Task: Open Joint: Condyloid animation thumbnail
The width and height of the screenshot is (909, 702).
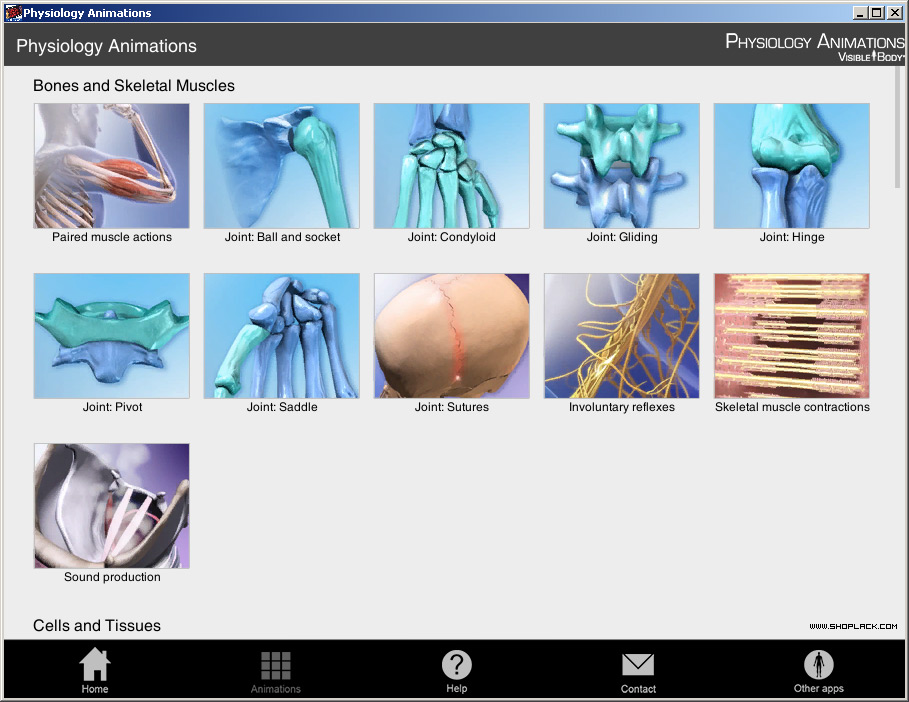Action: tap(452, 166)
